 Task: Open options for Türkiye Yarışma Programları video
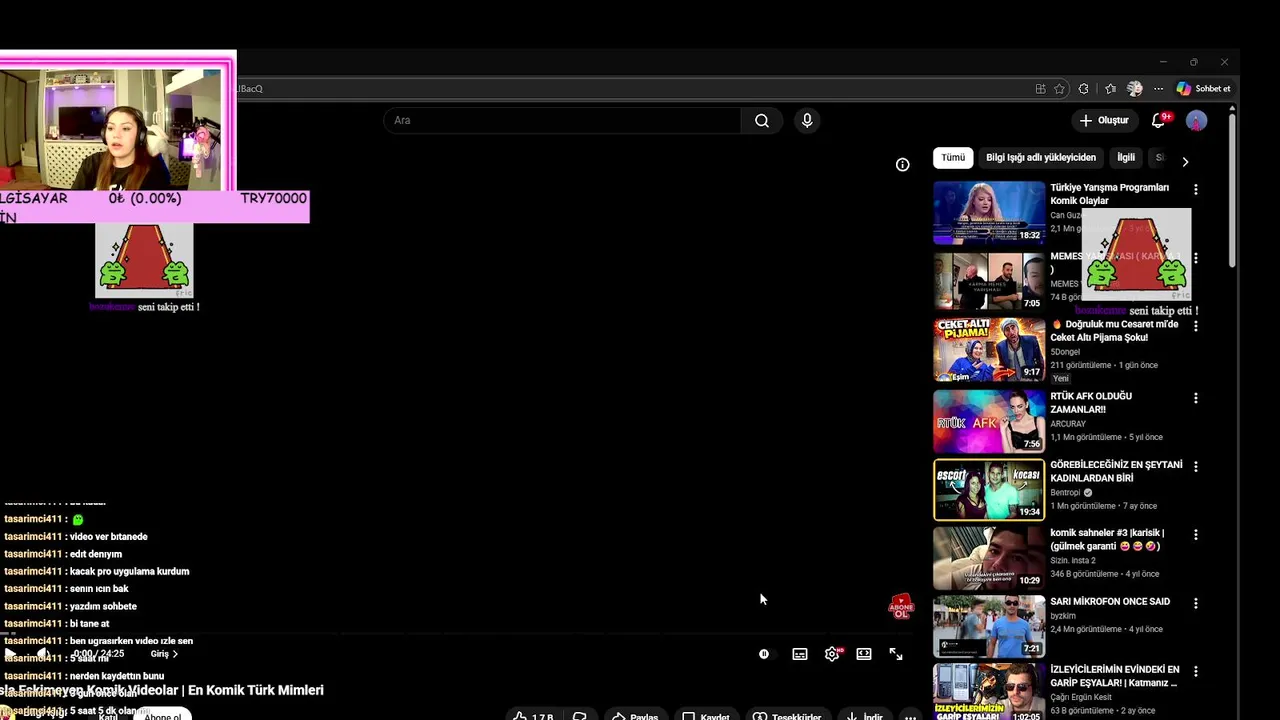point(1195,190)
